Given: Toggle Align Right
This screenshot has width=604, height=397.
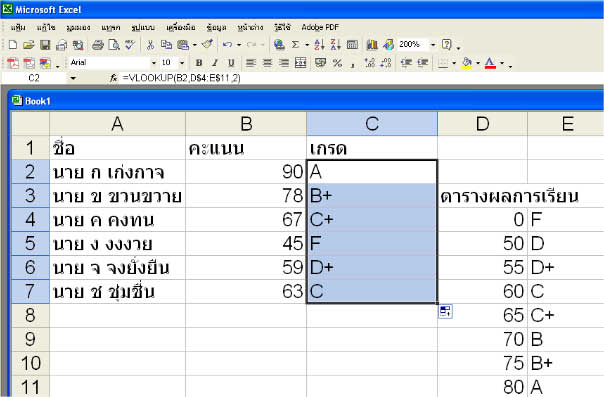Looking at the screenshot, I should (284, 63).
